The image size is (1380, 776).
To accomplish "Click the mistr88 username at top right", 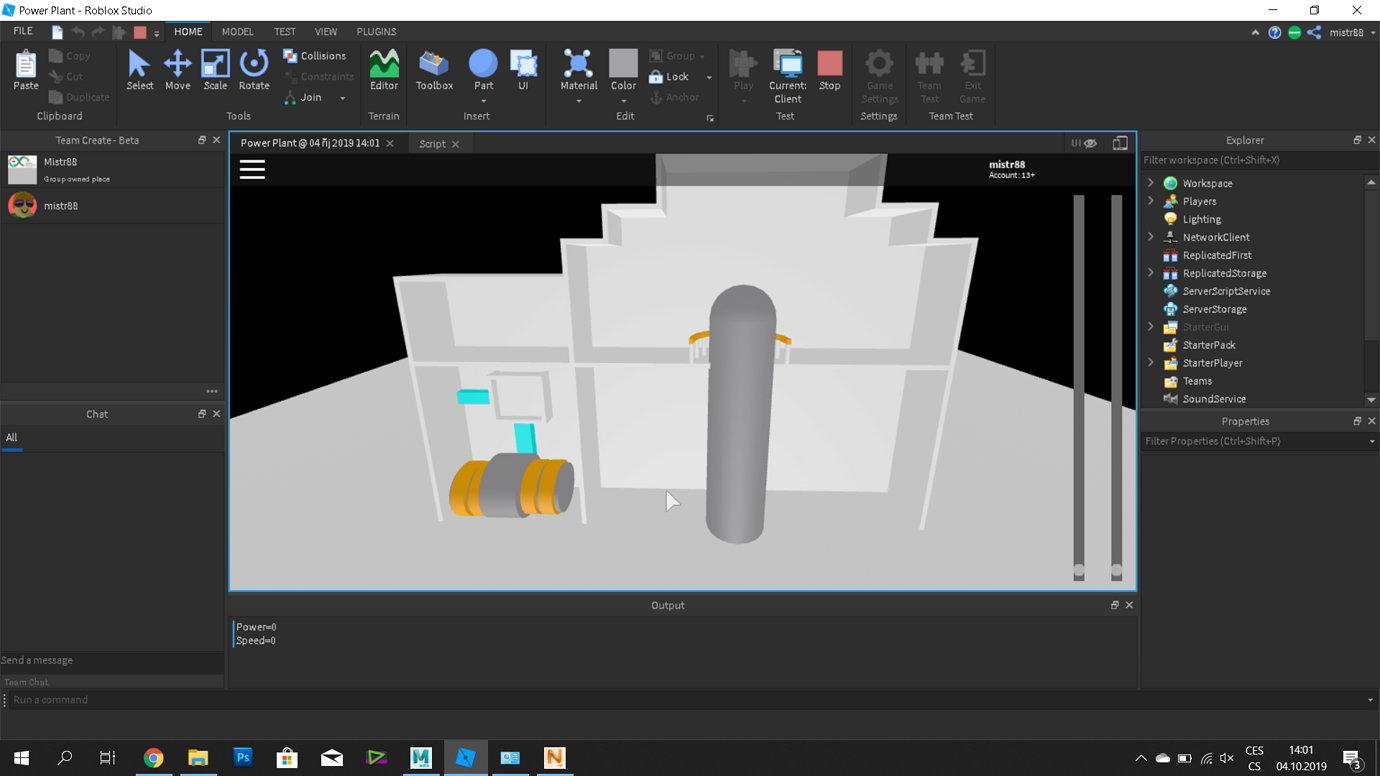I will pyautogui.click(x=1346, y=32).
